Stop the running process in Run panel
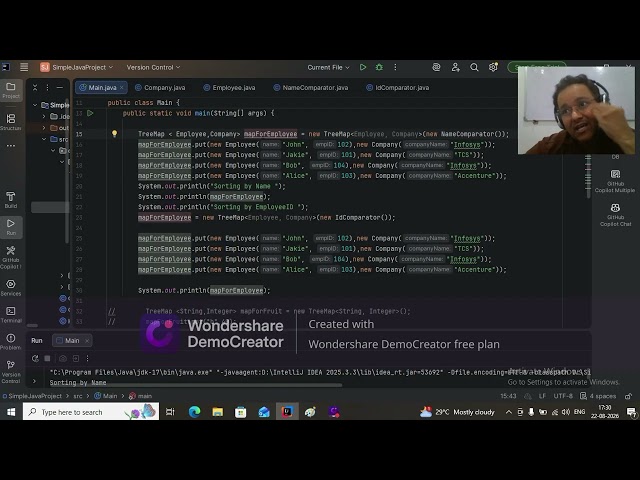The height and width of the screenshot is (480, 640). (47, 358)
